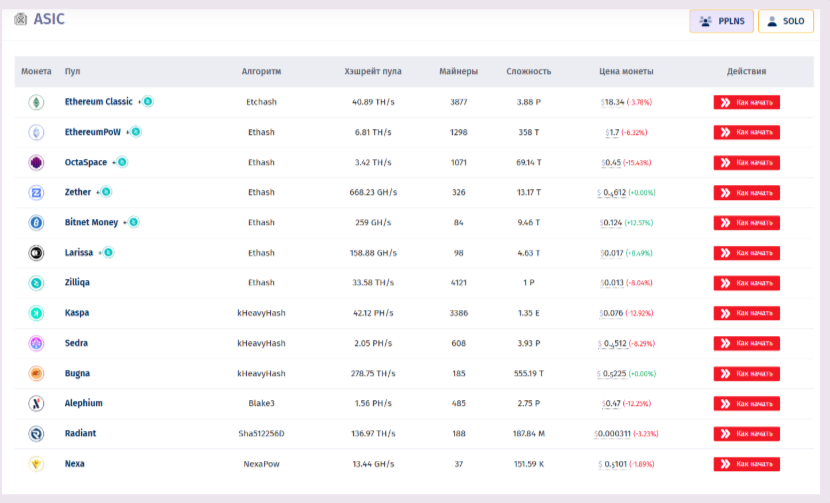The image size is (830, 503).
Task: Click the Zilliqa badge next to EthereumPoW
Action: [x=136, y=131]
